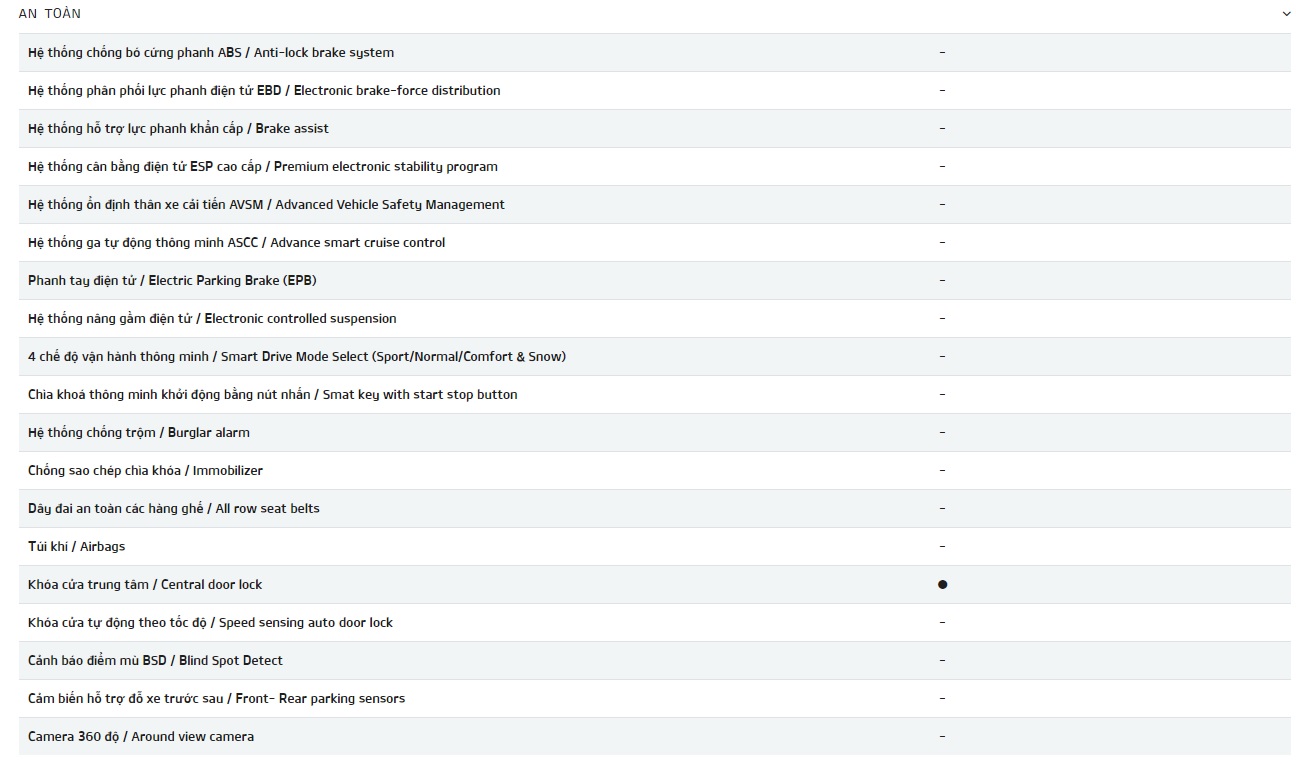The width and height of the screenshot is (1296, 765).
Task: Click Speed sensing auto door lock row
Action: click(654, 622)
